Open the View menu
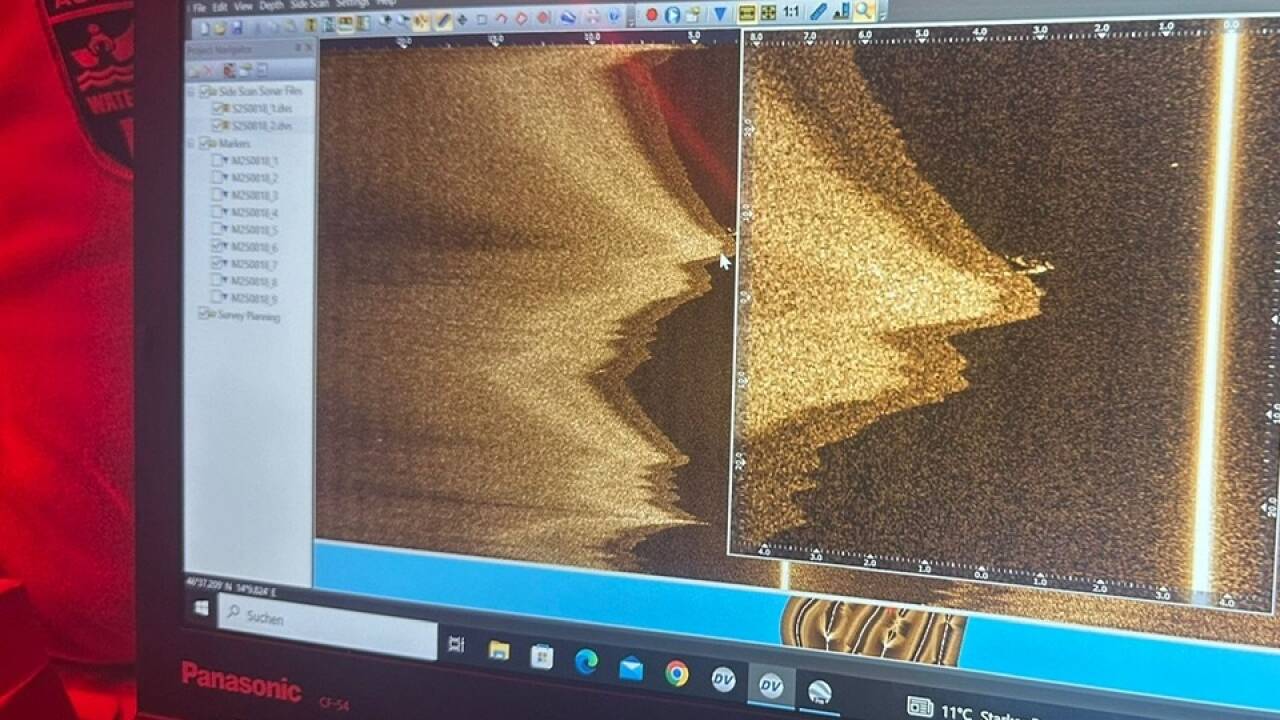 pos(243,6)
